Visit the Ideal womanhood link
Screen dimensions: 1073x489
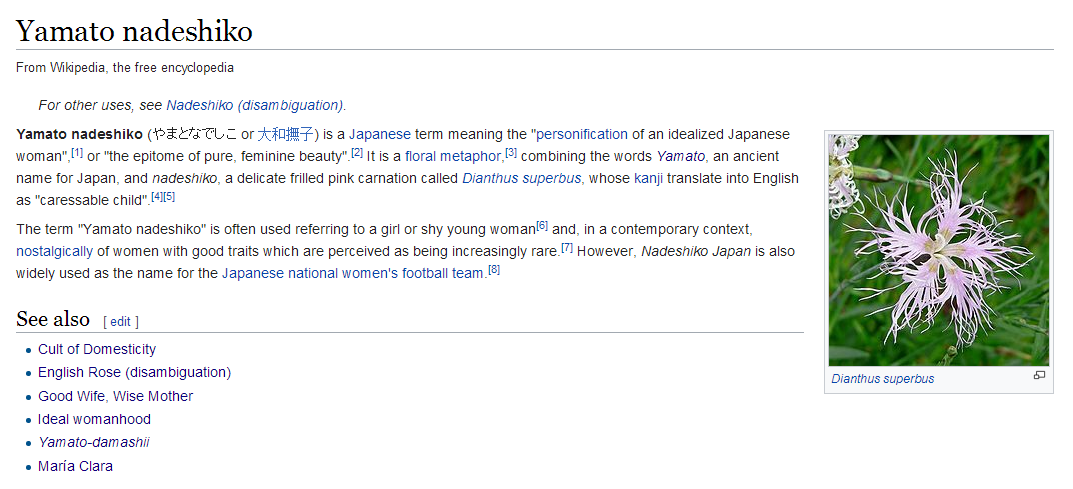[94, 419]
